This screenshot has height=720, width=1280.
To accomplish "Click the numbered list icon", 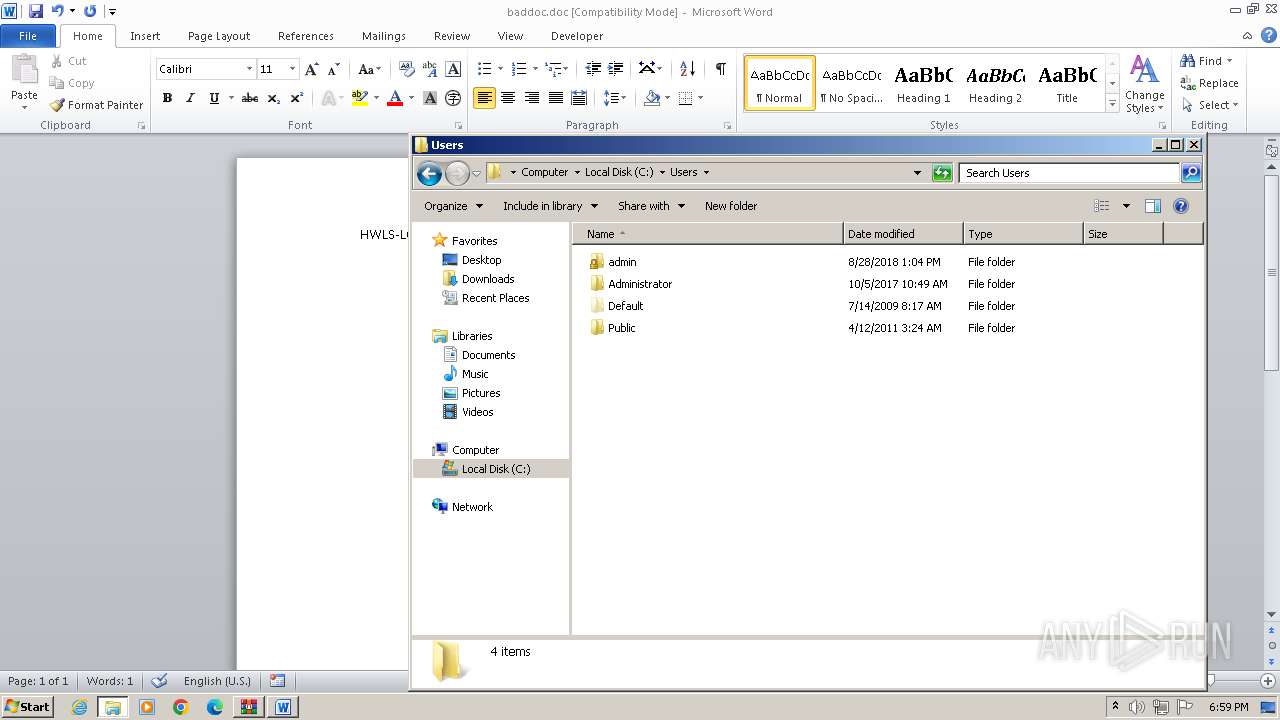I will click(518, 69).
